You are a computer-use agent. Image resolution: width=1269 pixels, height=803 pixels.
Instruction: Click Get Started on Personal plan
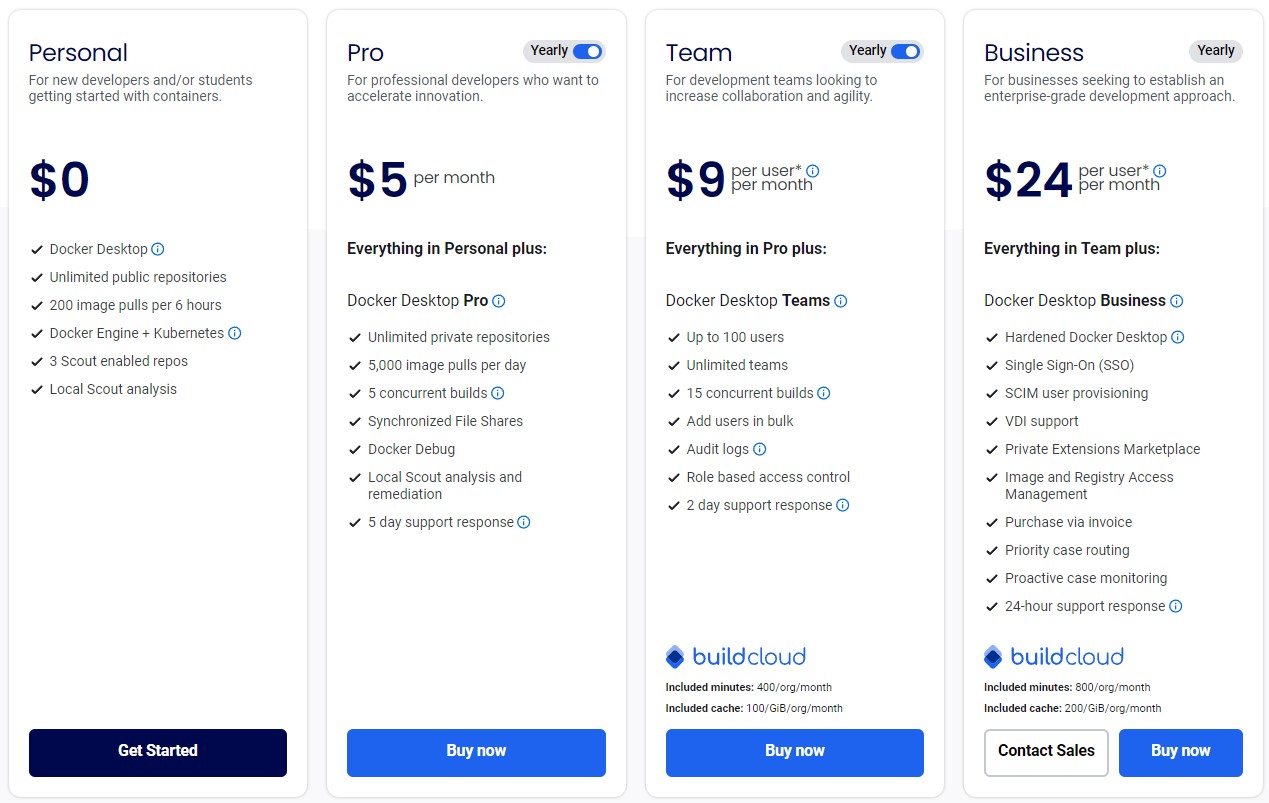tap(158, 752)
